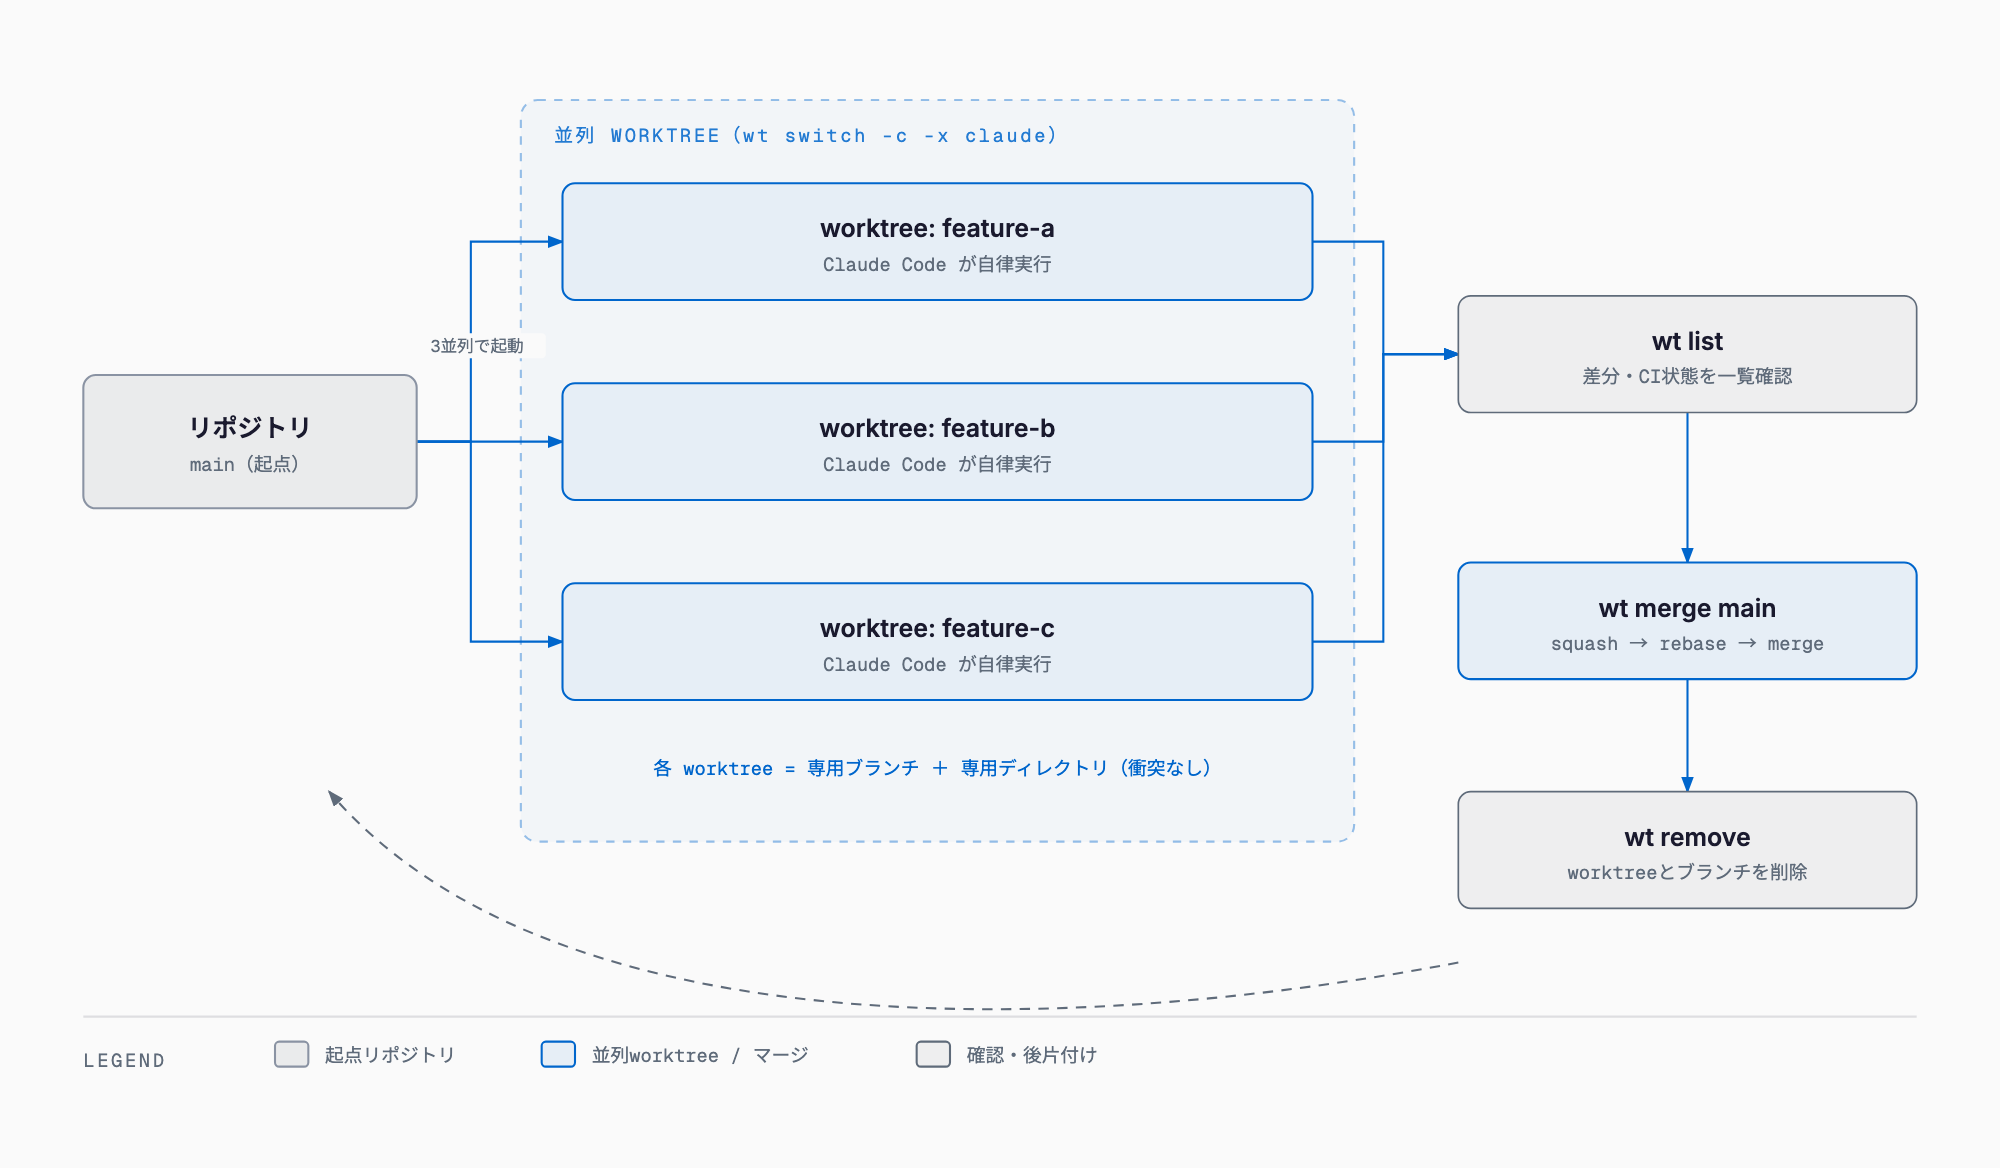The image size is (2000, 1168).
Task: Click 並列worktree / マージ legend text
Action: point(700,1055)
